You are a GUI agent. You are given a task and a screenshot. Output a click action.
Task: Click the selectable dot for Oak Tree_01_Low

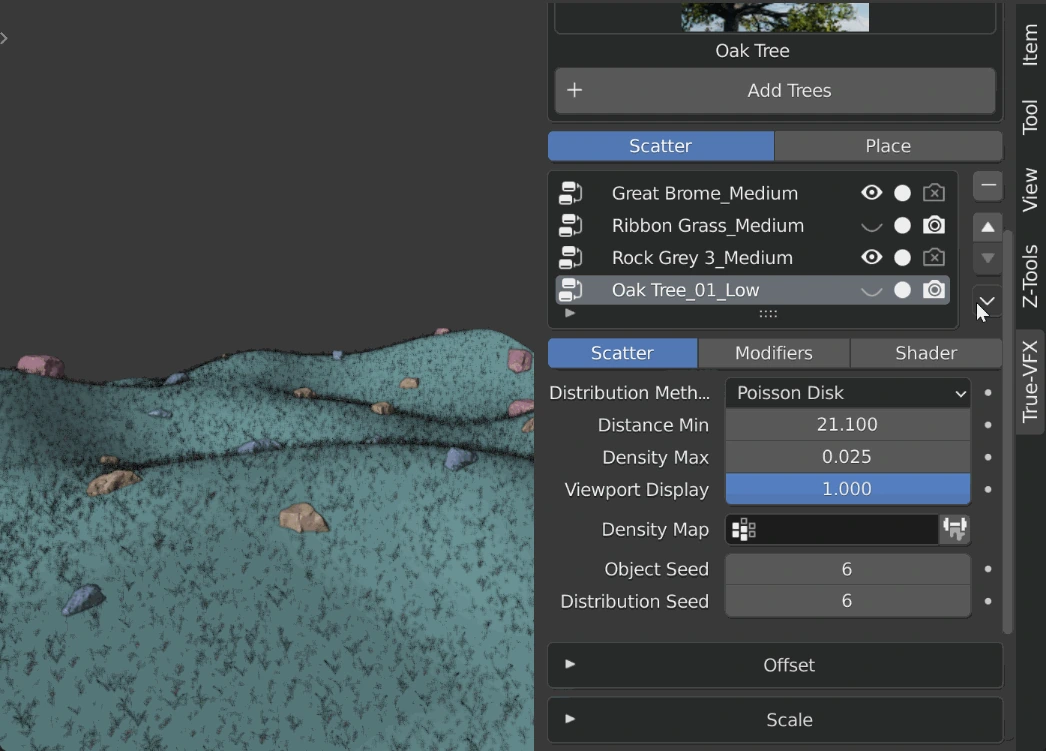pyautogui.click(x=902, y=290)
